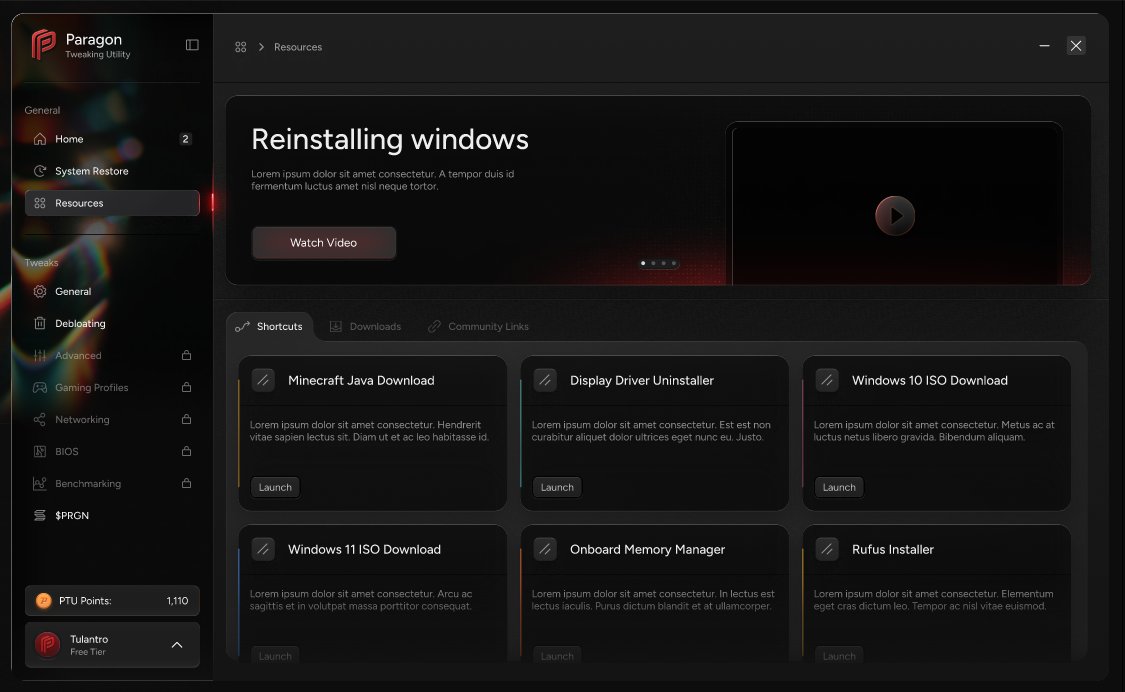Click the BIOS chip icon

pyautogui.click(x=40, y=452)
